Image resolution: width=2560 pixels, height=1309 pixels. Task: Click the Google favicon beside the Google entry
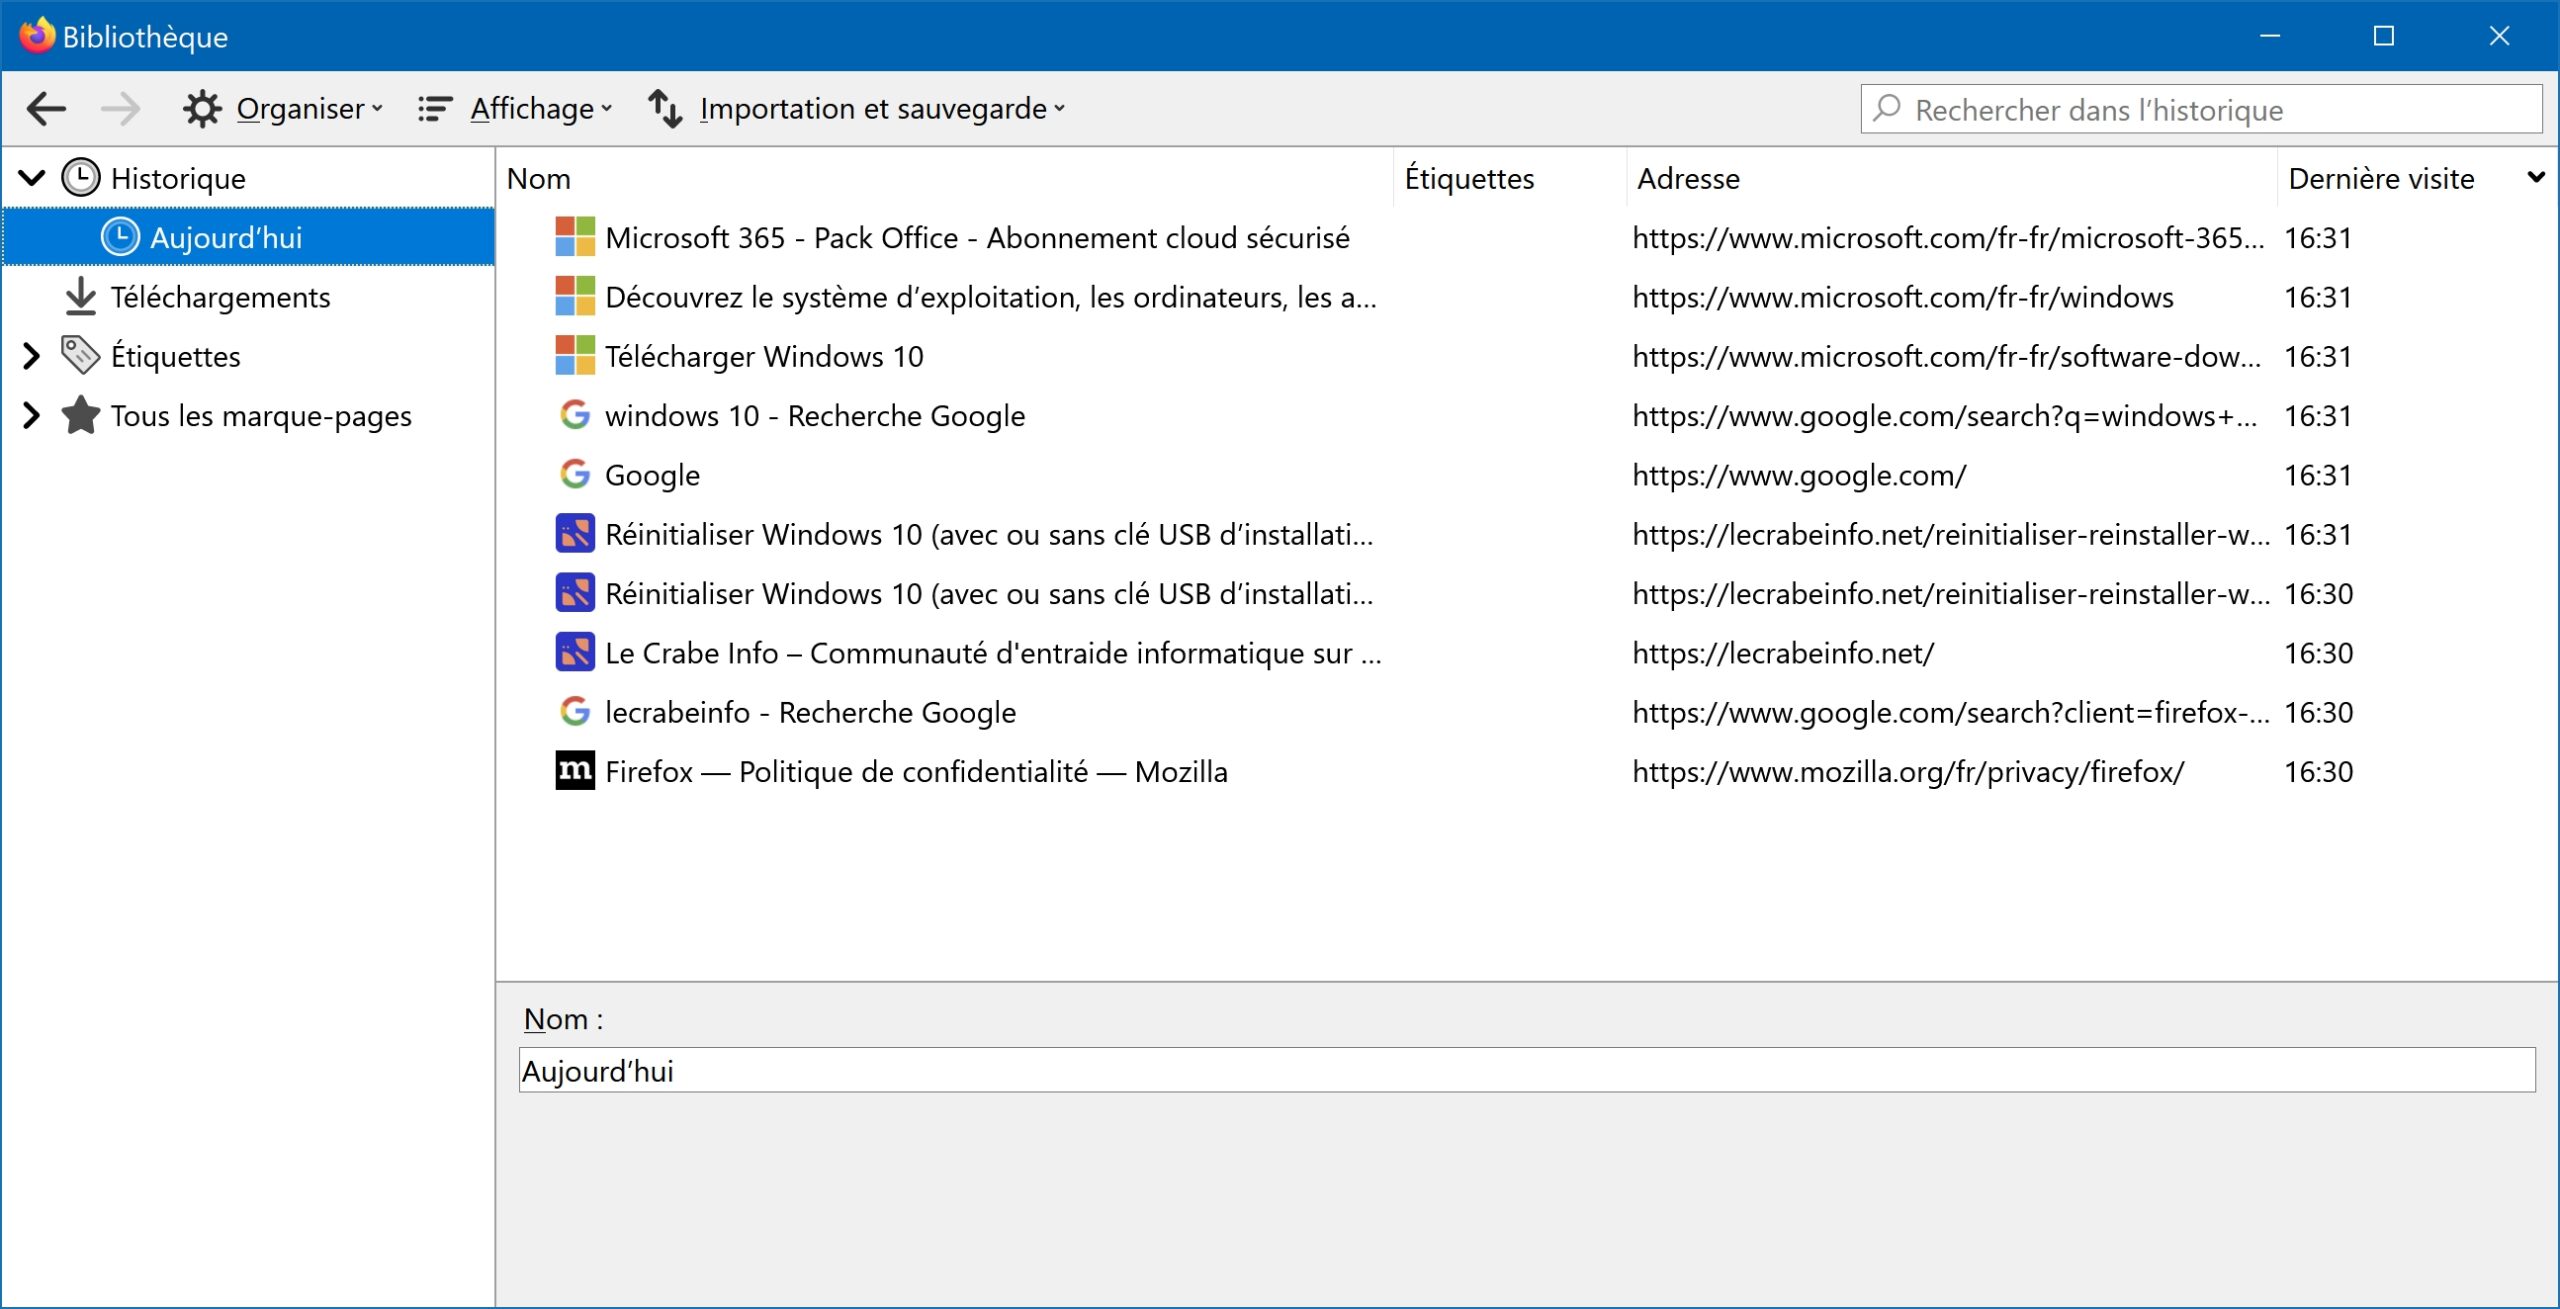(575, 474)
